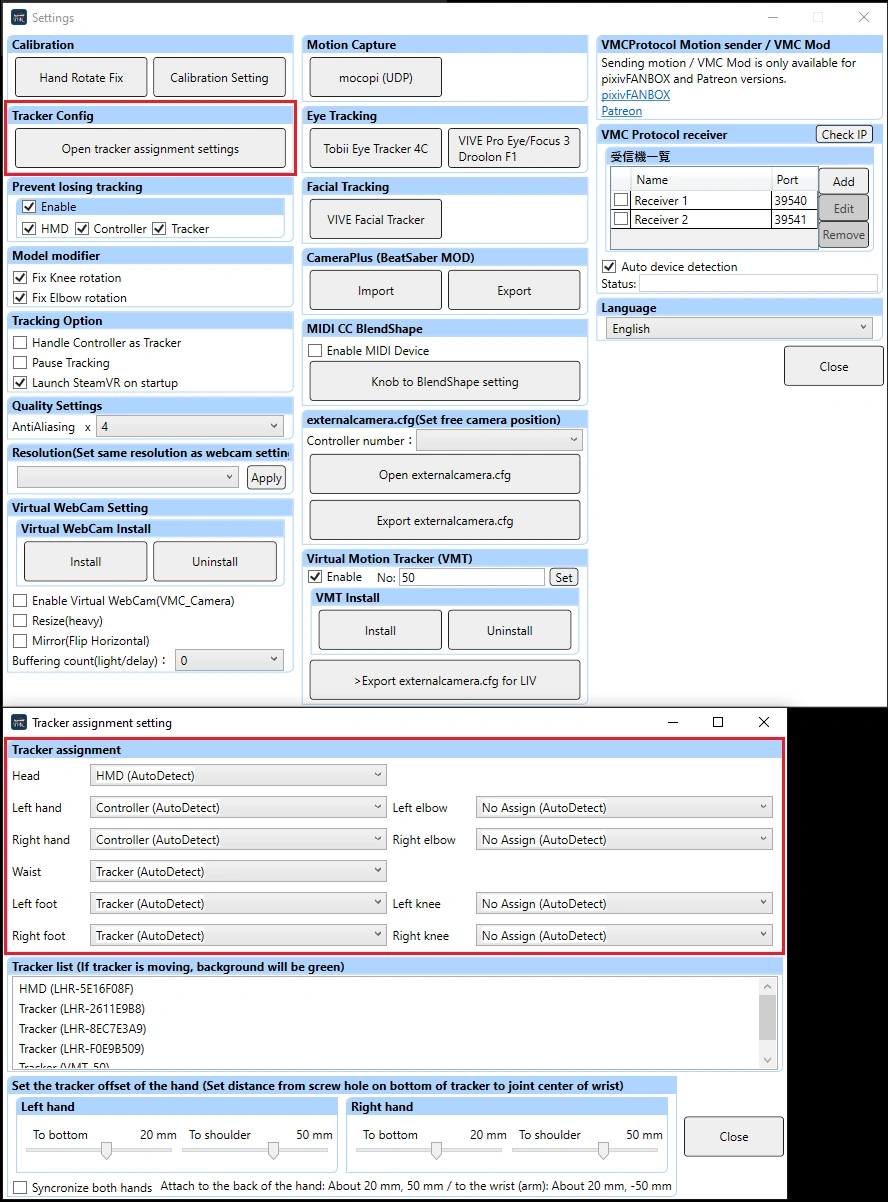The height and width of the screenshot is (1202, 888).
Task: Click the app icon in Tracker assignment title bar
Action: pyautogui.click(x=19, y=722)
